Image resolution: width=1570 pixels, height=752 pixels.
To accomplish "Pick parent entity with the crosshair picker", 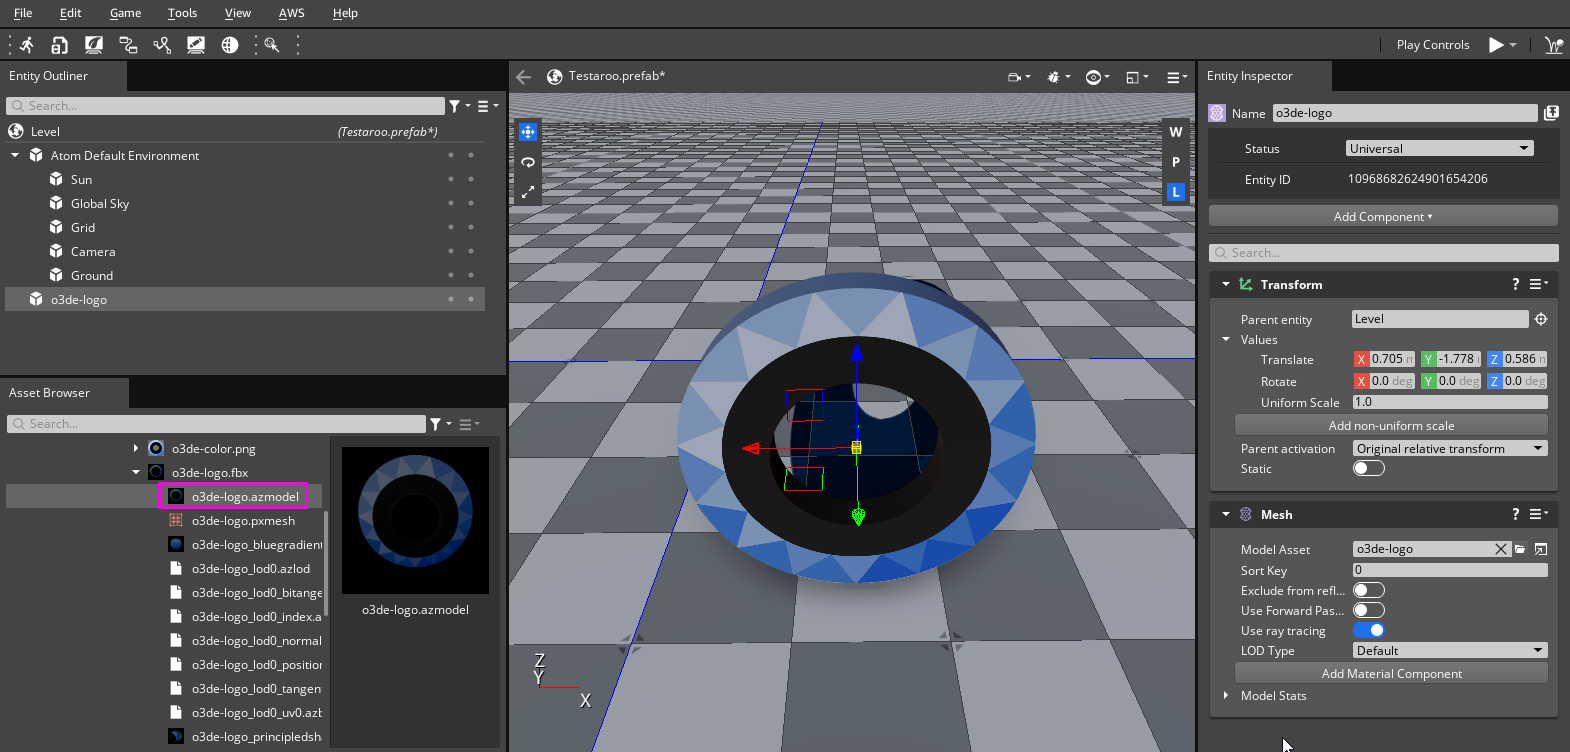I will click(1541, 320).
